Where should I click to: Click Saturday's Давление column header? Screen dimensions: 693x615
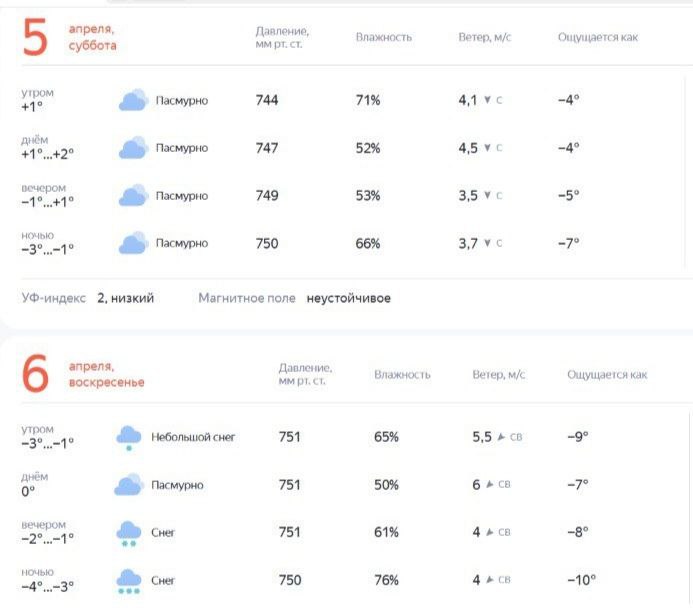pyautogui.click(x=282, y=38)
